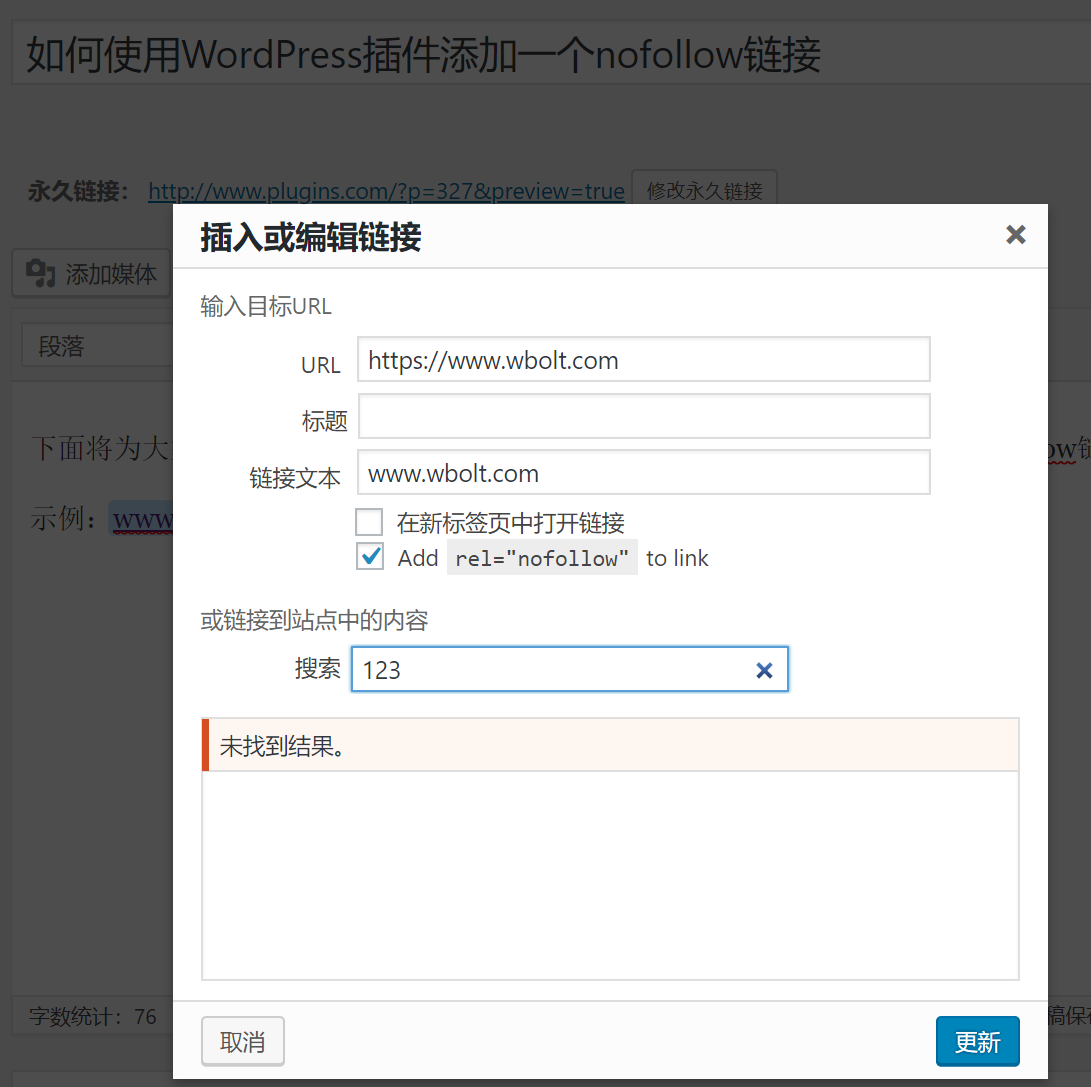Disable the Add rel="nofollow" to link checkbox

coord(370,557)
